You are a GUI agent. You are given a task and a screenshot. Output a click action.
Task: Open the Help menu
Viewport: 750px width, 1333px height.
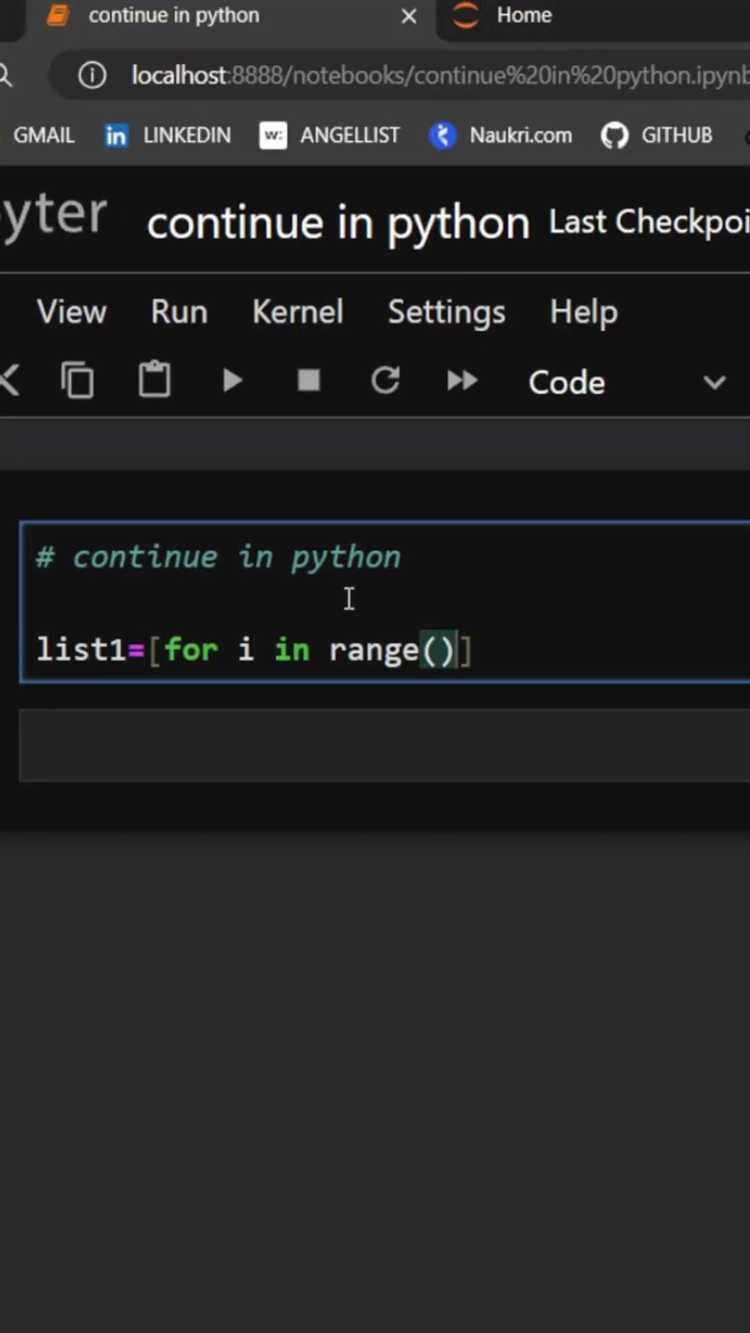pos(584,312)
